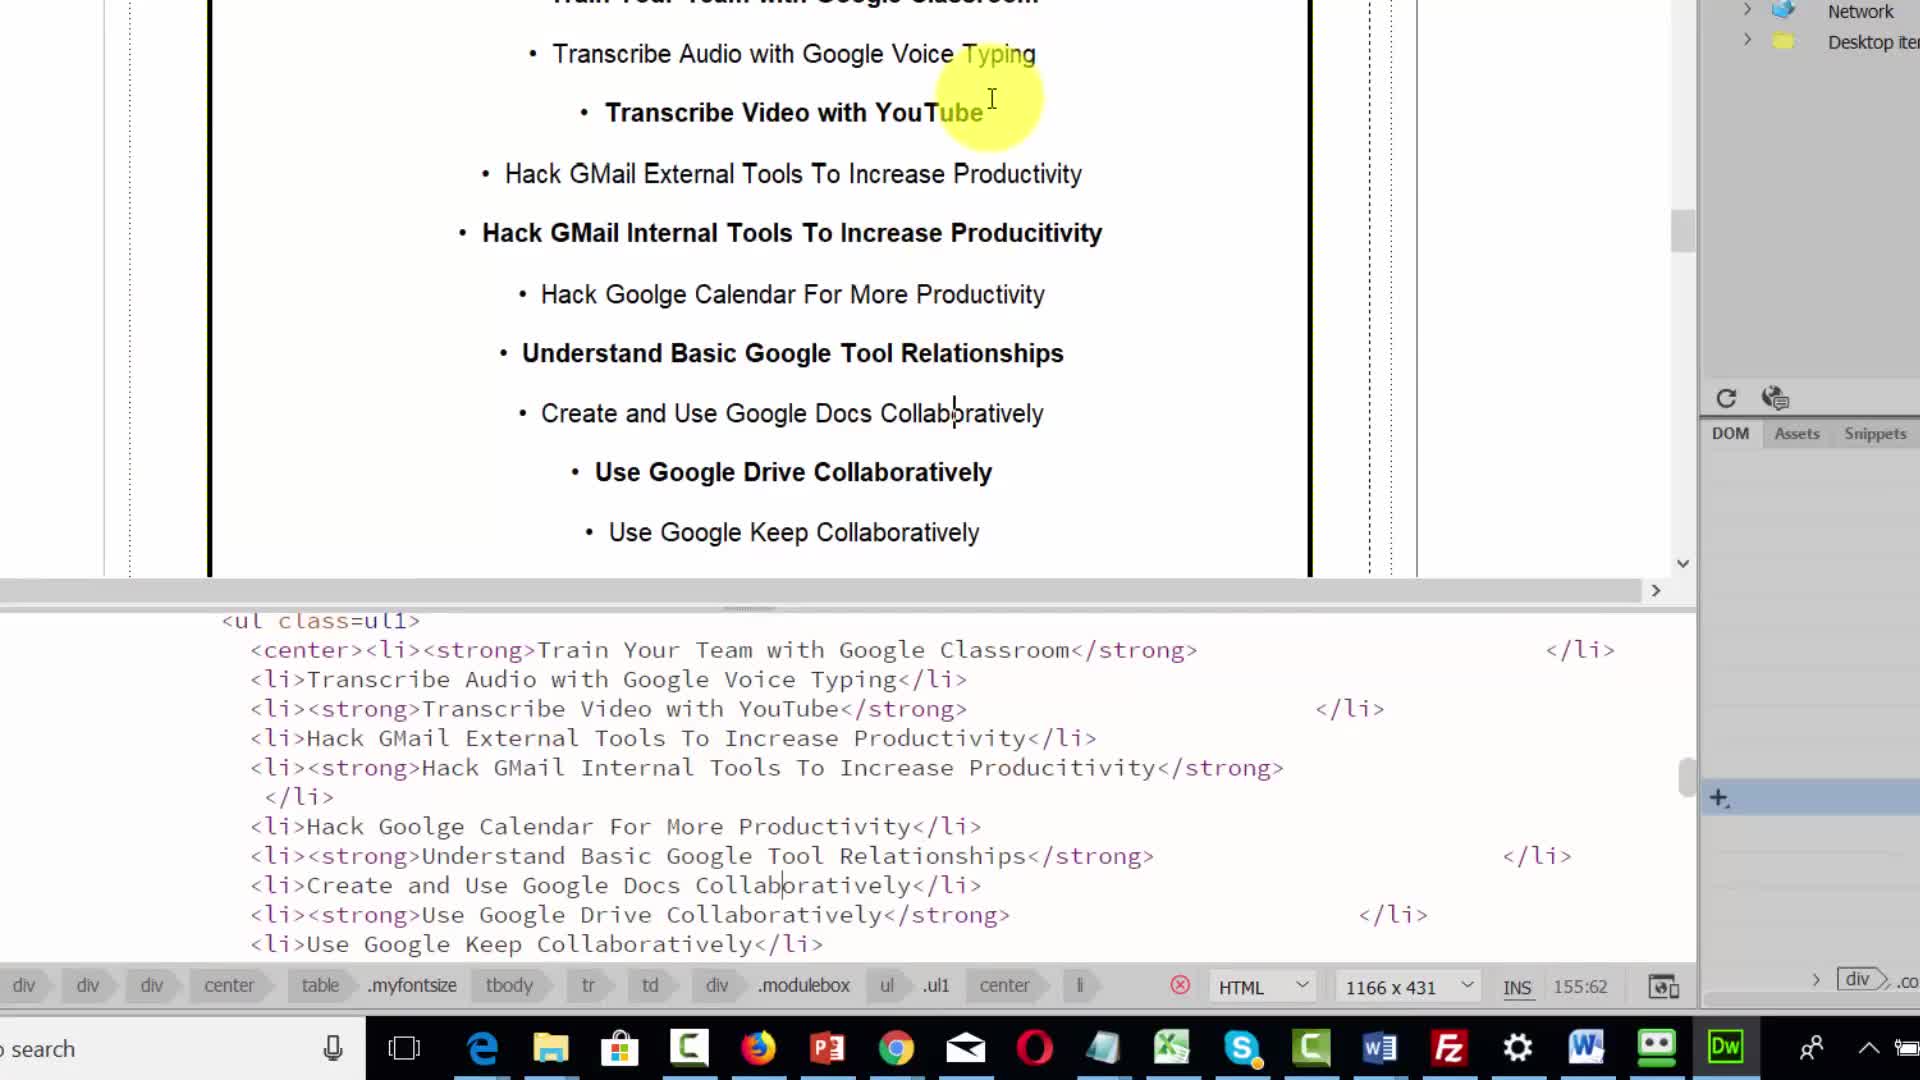1920x1080 pixels.
Task: Click the microphone icon in search box
Action: coord(333,1048)
